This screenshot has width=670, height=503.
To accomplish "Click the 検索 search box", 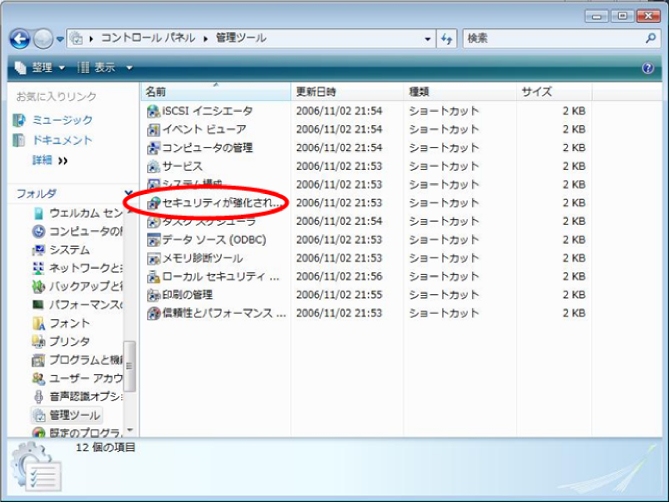I will tap(550, 39).
